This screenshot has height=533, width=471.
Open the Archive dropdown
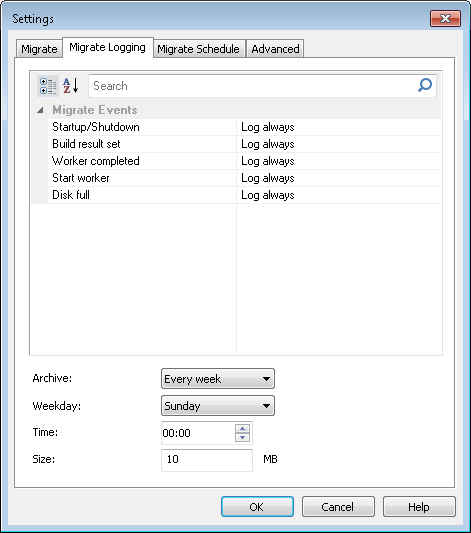(218, 378)
